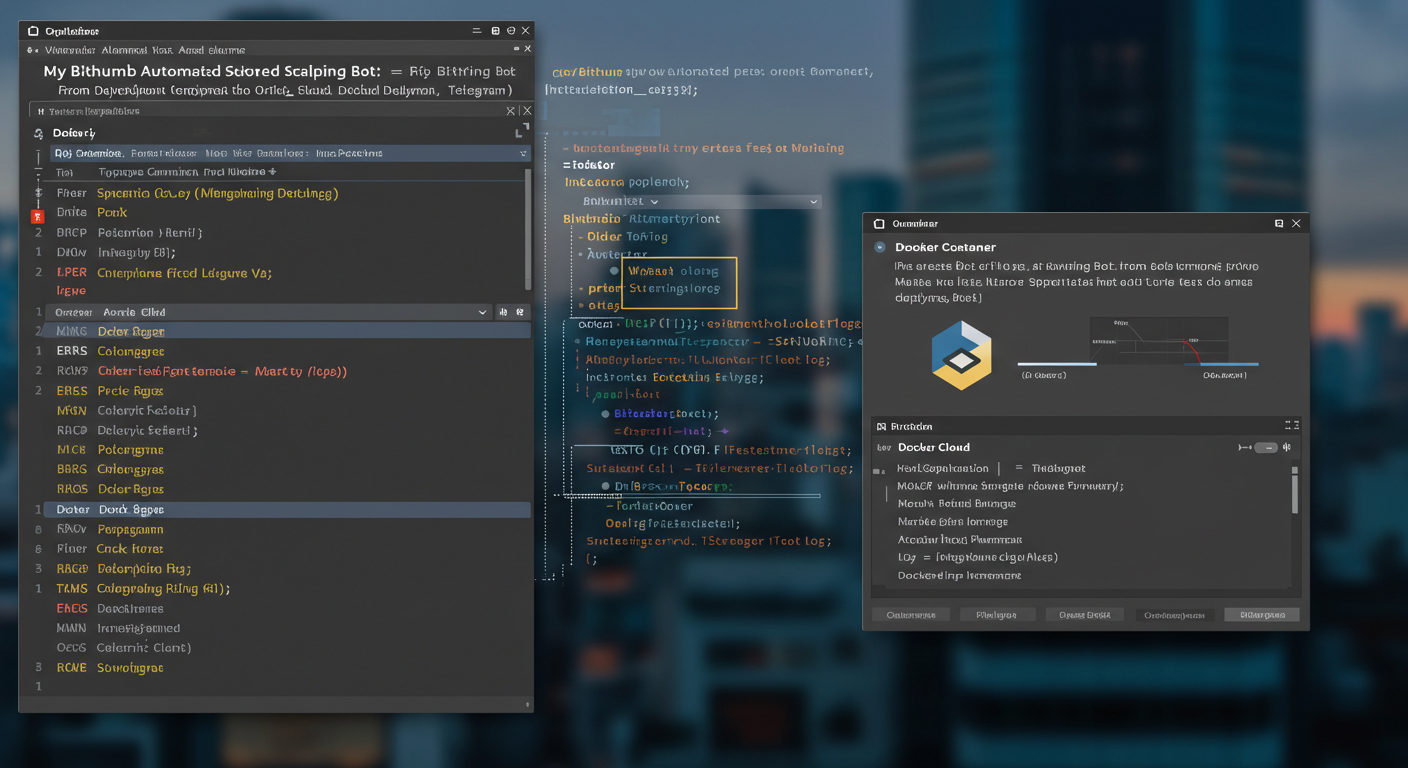Click the first button in the Docker dialog footer
1408x768 pixels.
(x=911, y=615)
